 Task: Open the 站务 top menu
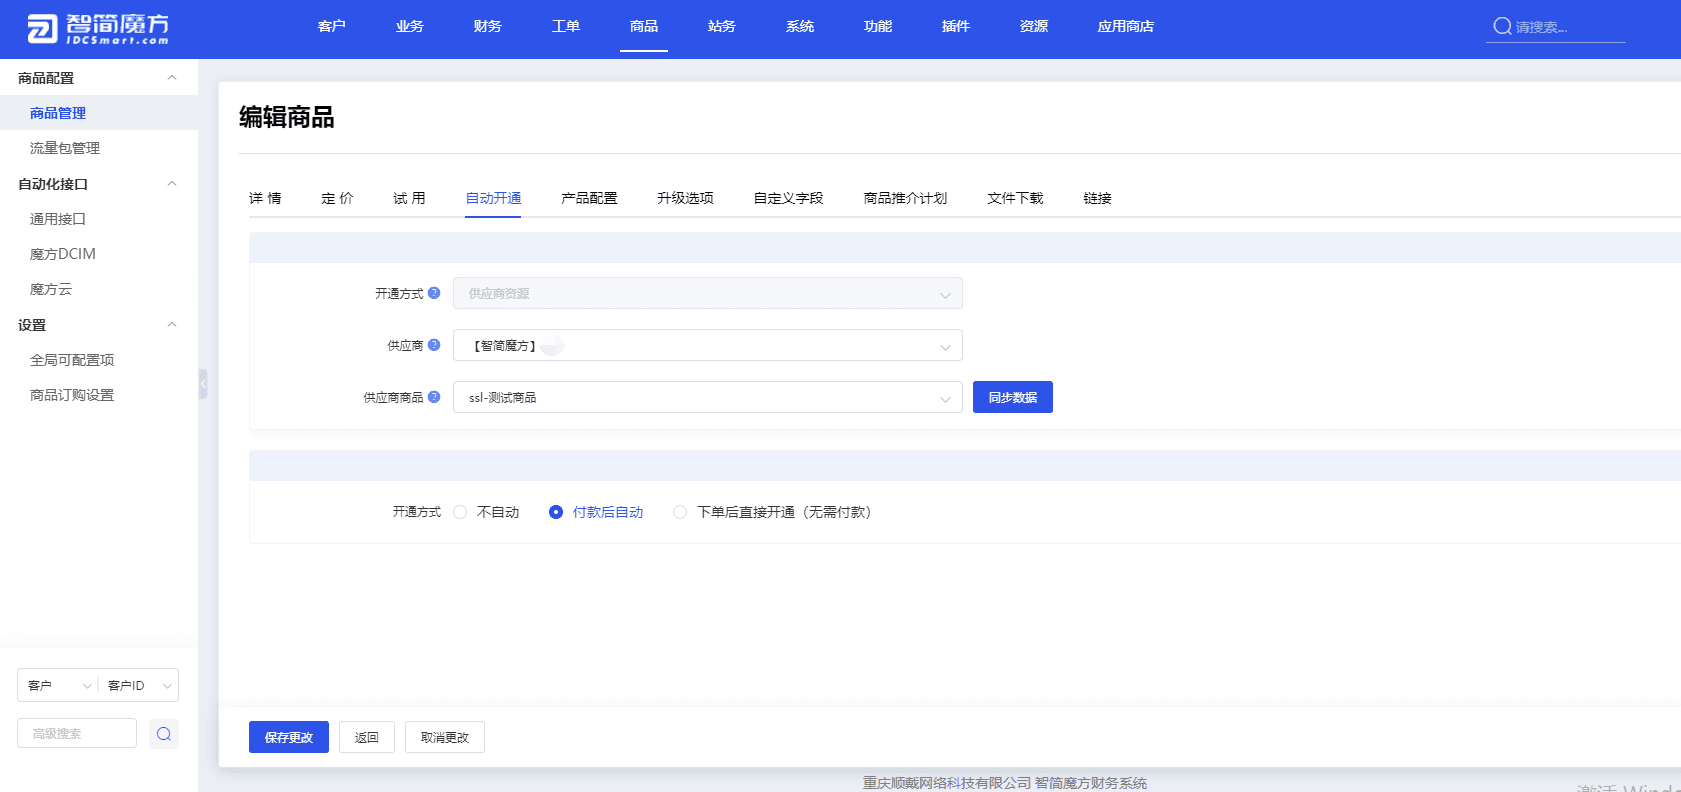[722, 27]
